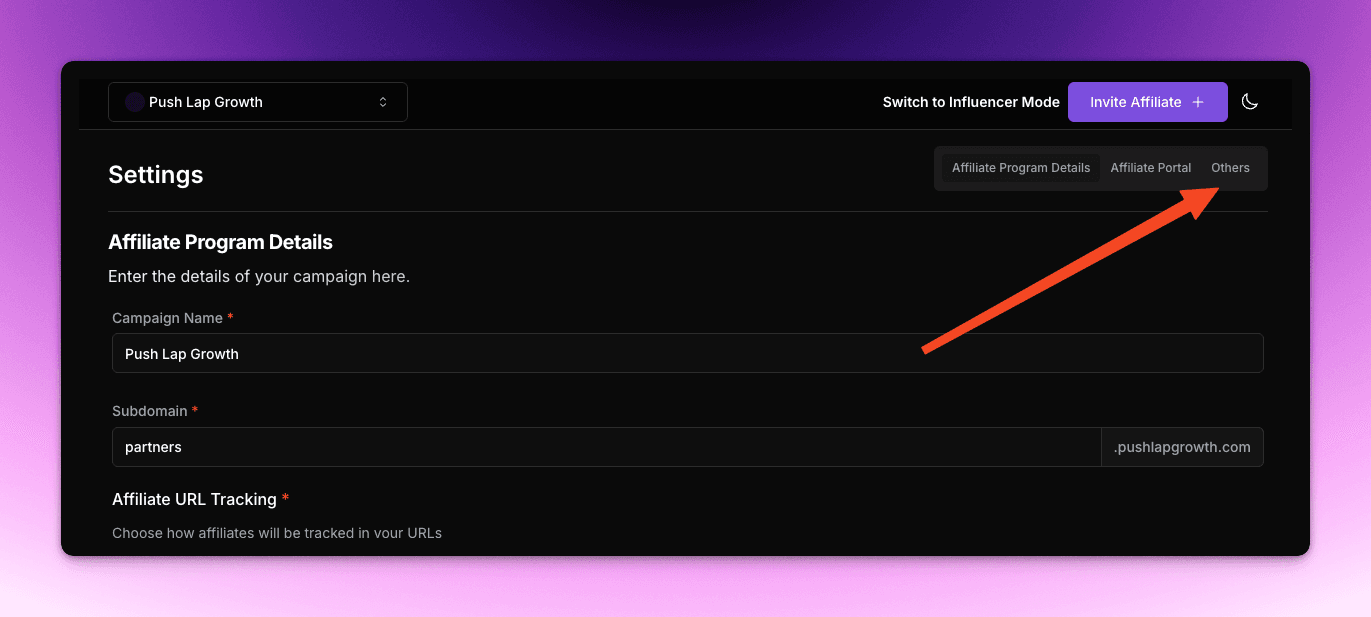Open the Push Lap Growth workspace dropdown
This screenshot has height=617, width=1371.
(257, 102)
